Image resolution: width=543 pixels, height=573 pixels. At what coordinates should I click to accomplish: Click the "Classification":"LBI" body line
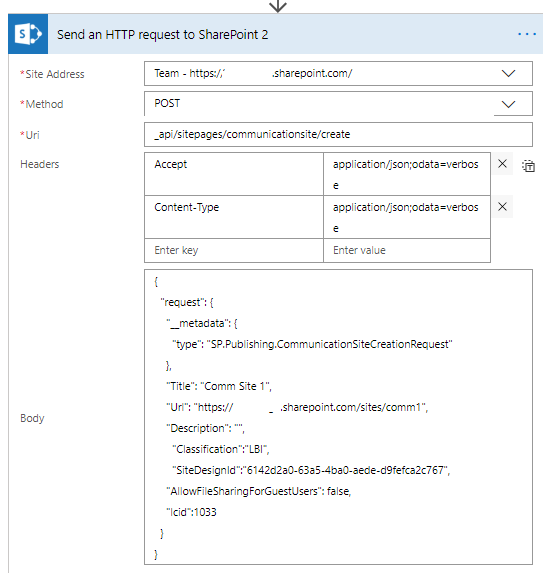(x=221, y=449)
